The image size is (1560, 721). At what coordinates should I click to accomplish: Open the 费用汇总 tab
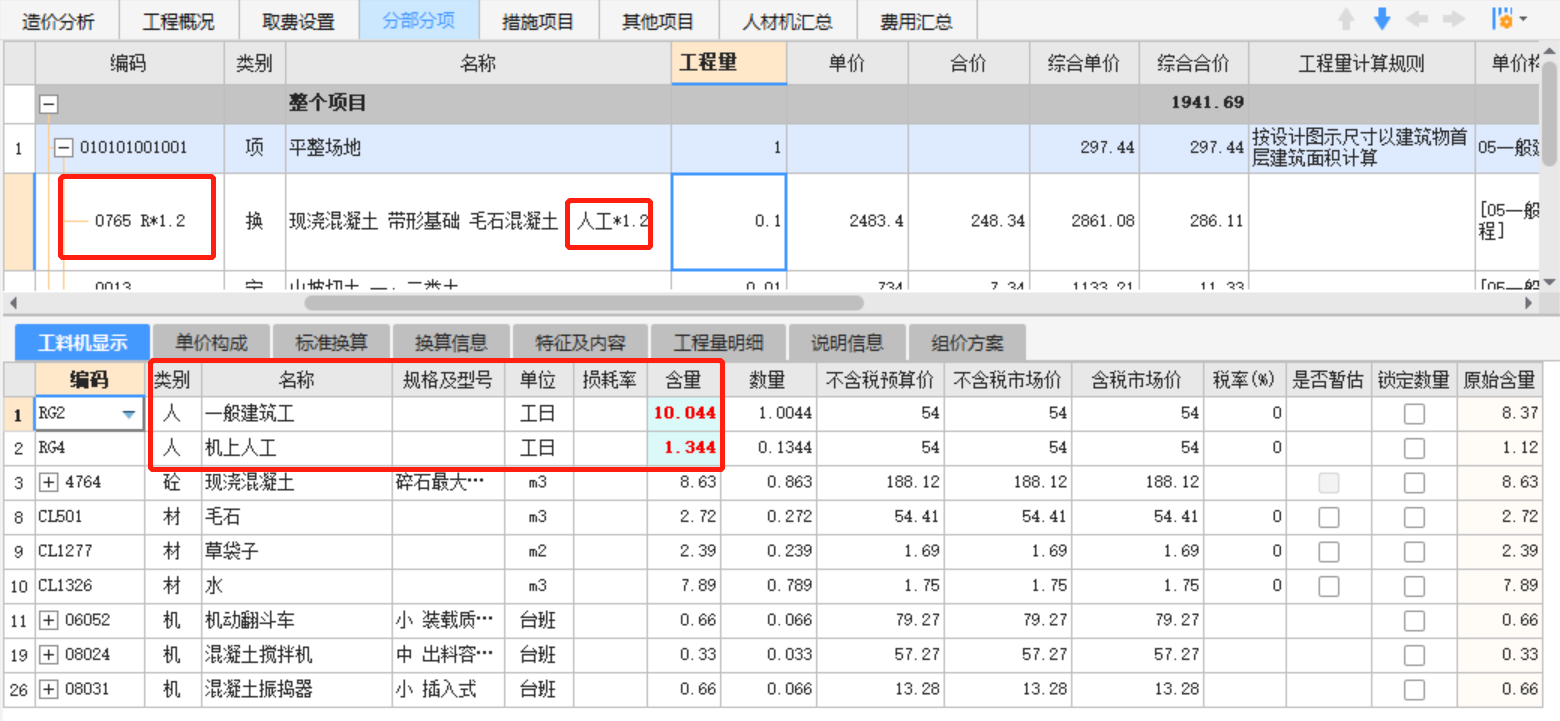[916, 19]
